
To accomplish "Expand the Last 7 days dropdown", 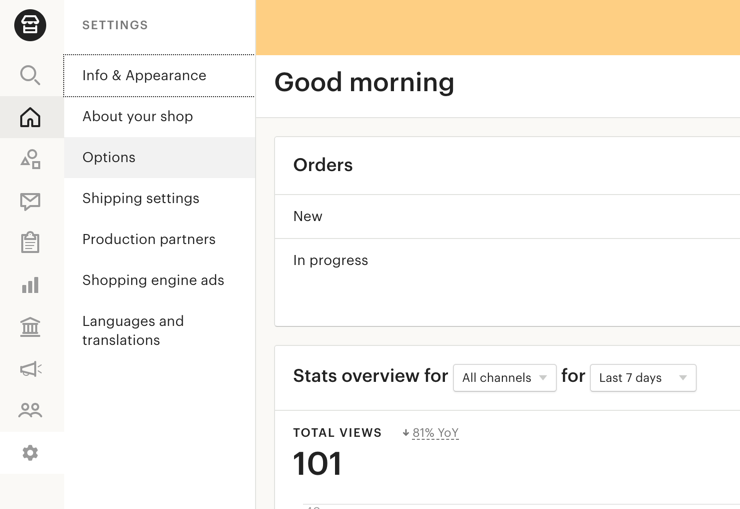I will [642, 378].
